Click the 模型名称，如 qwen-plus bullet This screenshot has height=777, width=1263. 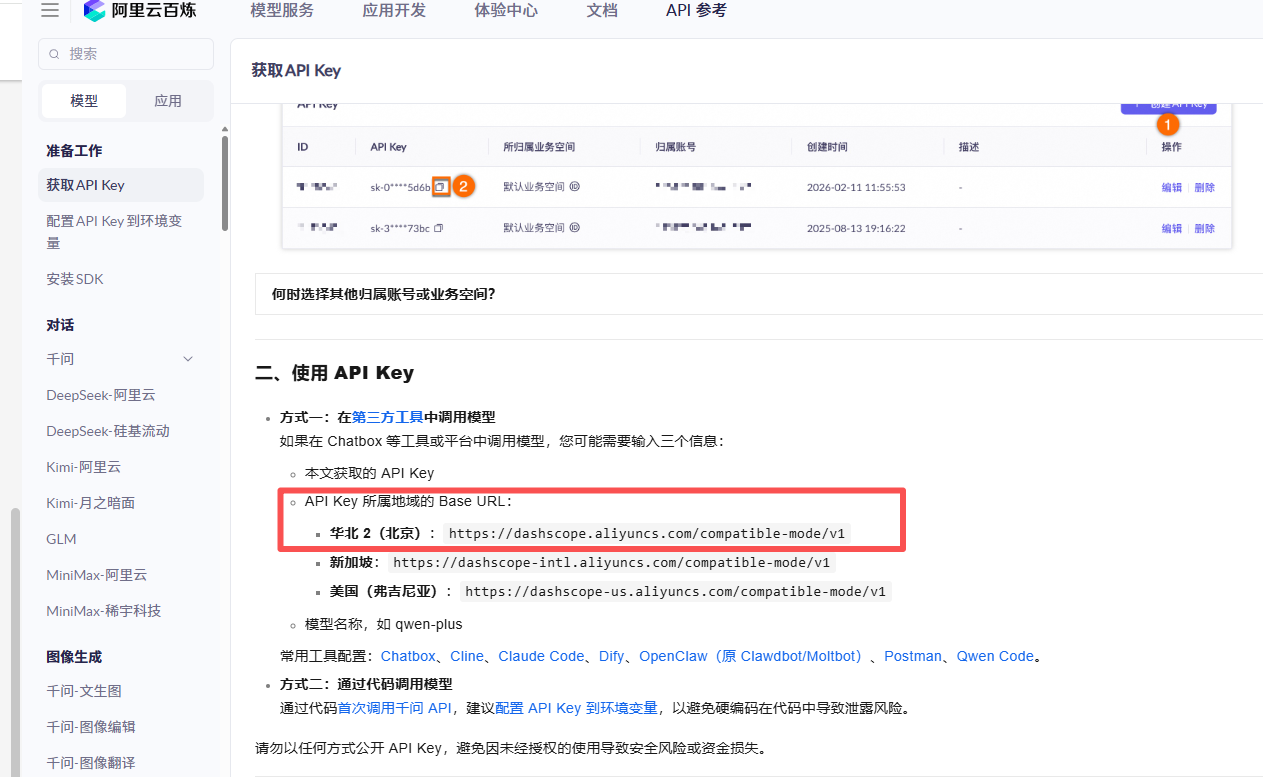point(384,624)
